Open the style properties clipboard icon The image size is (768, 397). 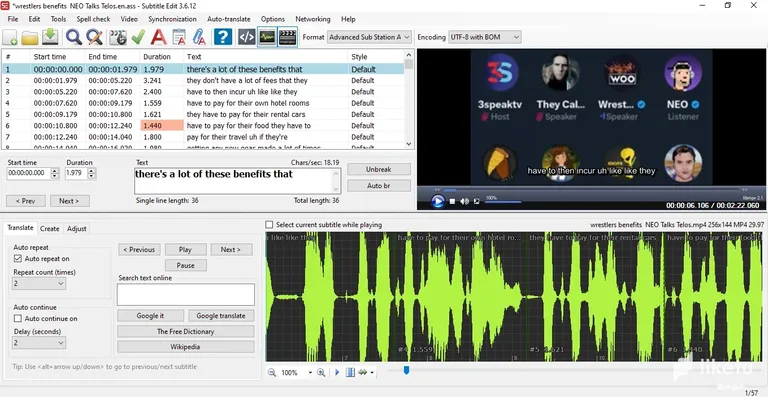pos(179,37)
